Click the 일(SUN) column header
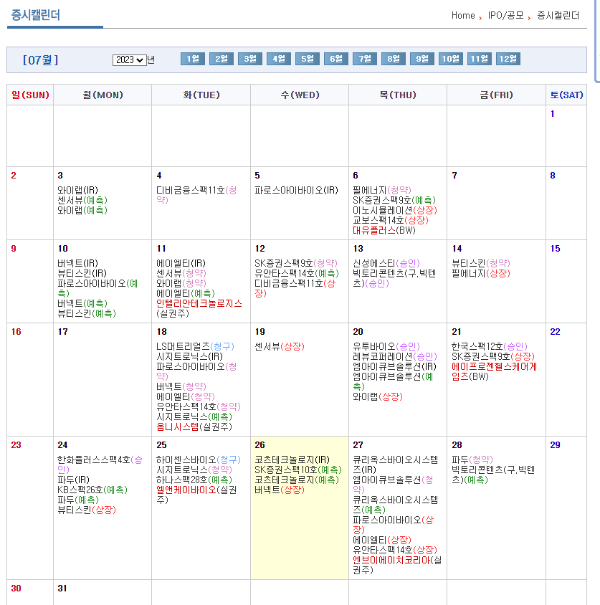The width and height of the screenshot is (600, 605). pos(30,95)
